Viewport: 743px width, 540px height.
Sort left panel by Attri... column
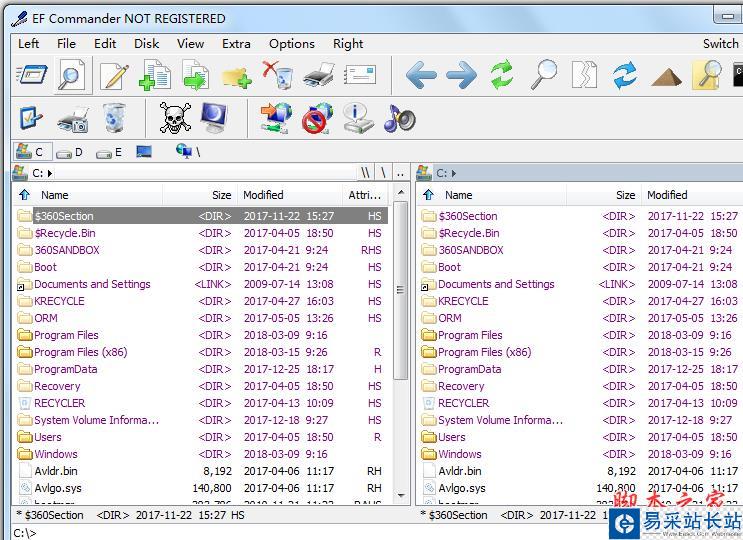pyautogui.click(x=365, y=195)
